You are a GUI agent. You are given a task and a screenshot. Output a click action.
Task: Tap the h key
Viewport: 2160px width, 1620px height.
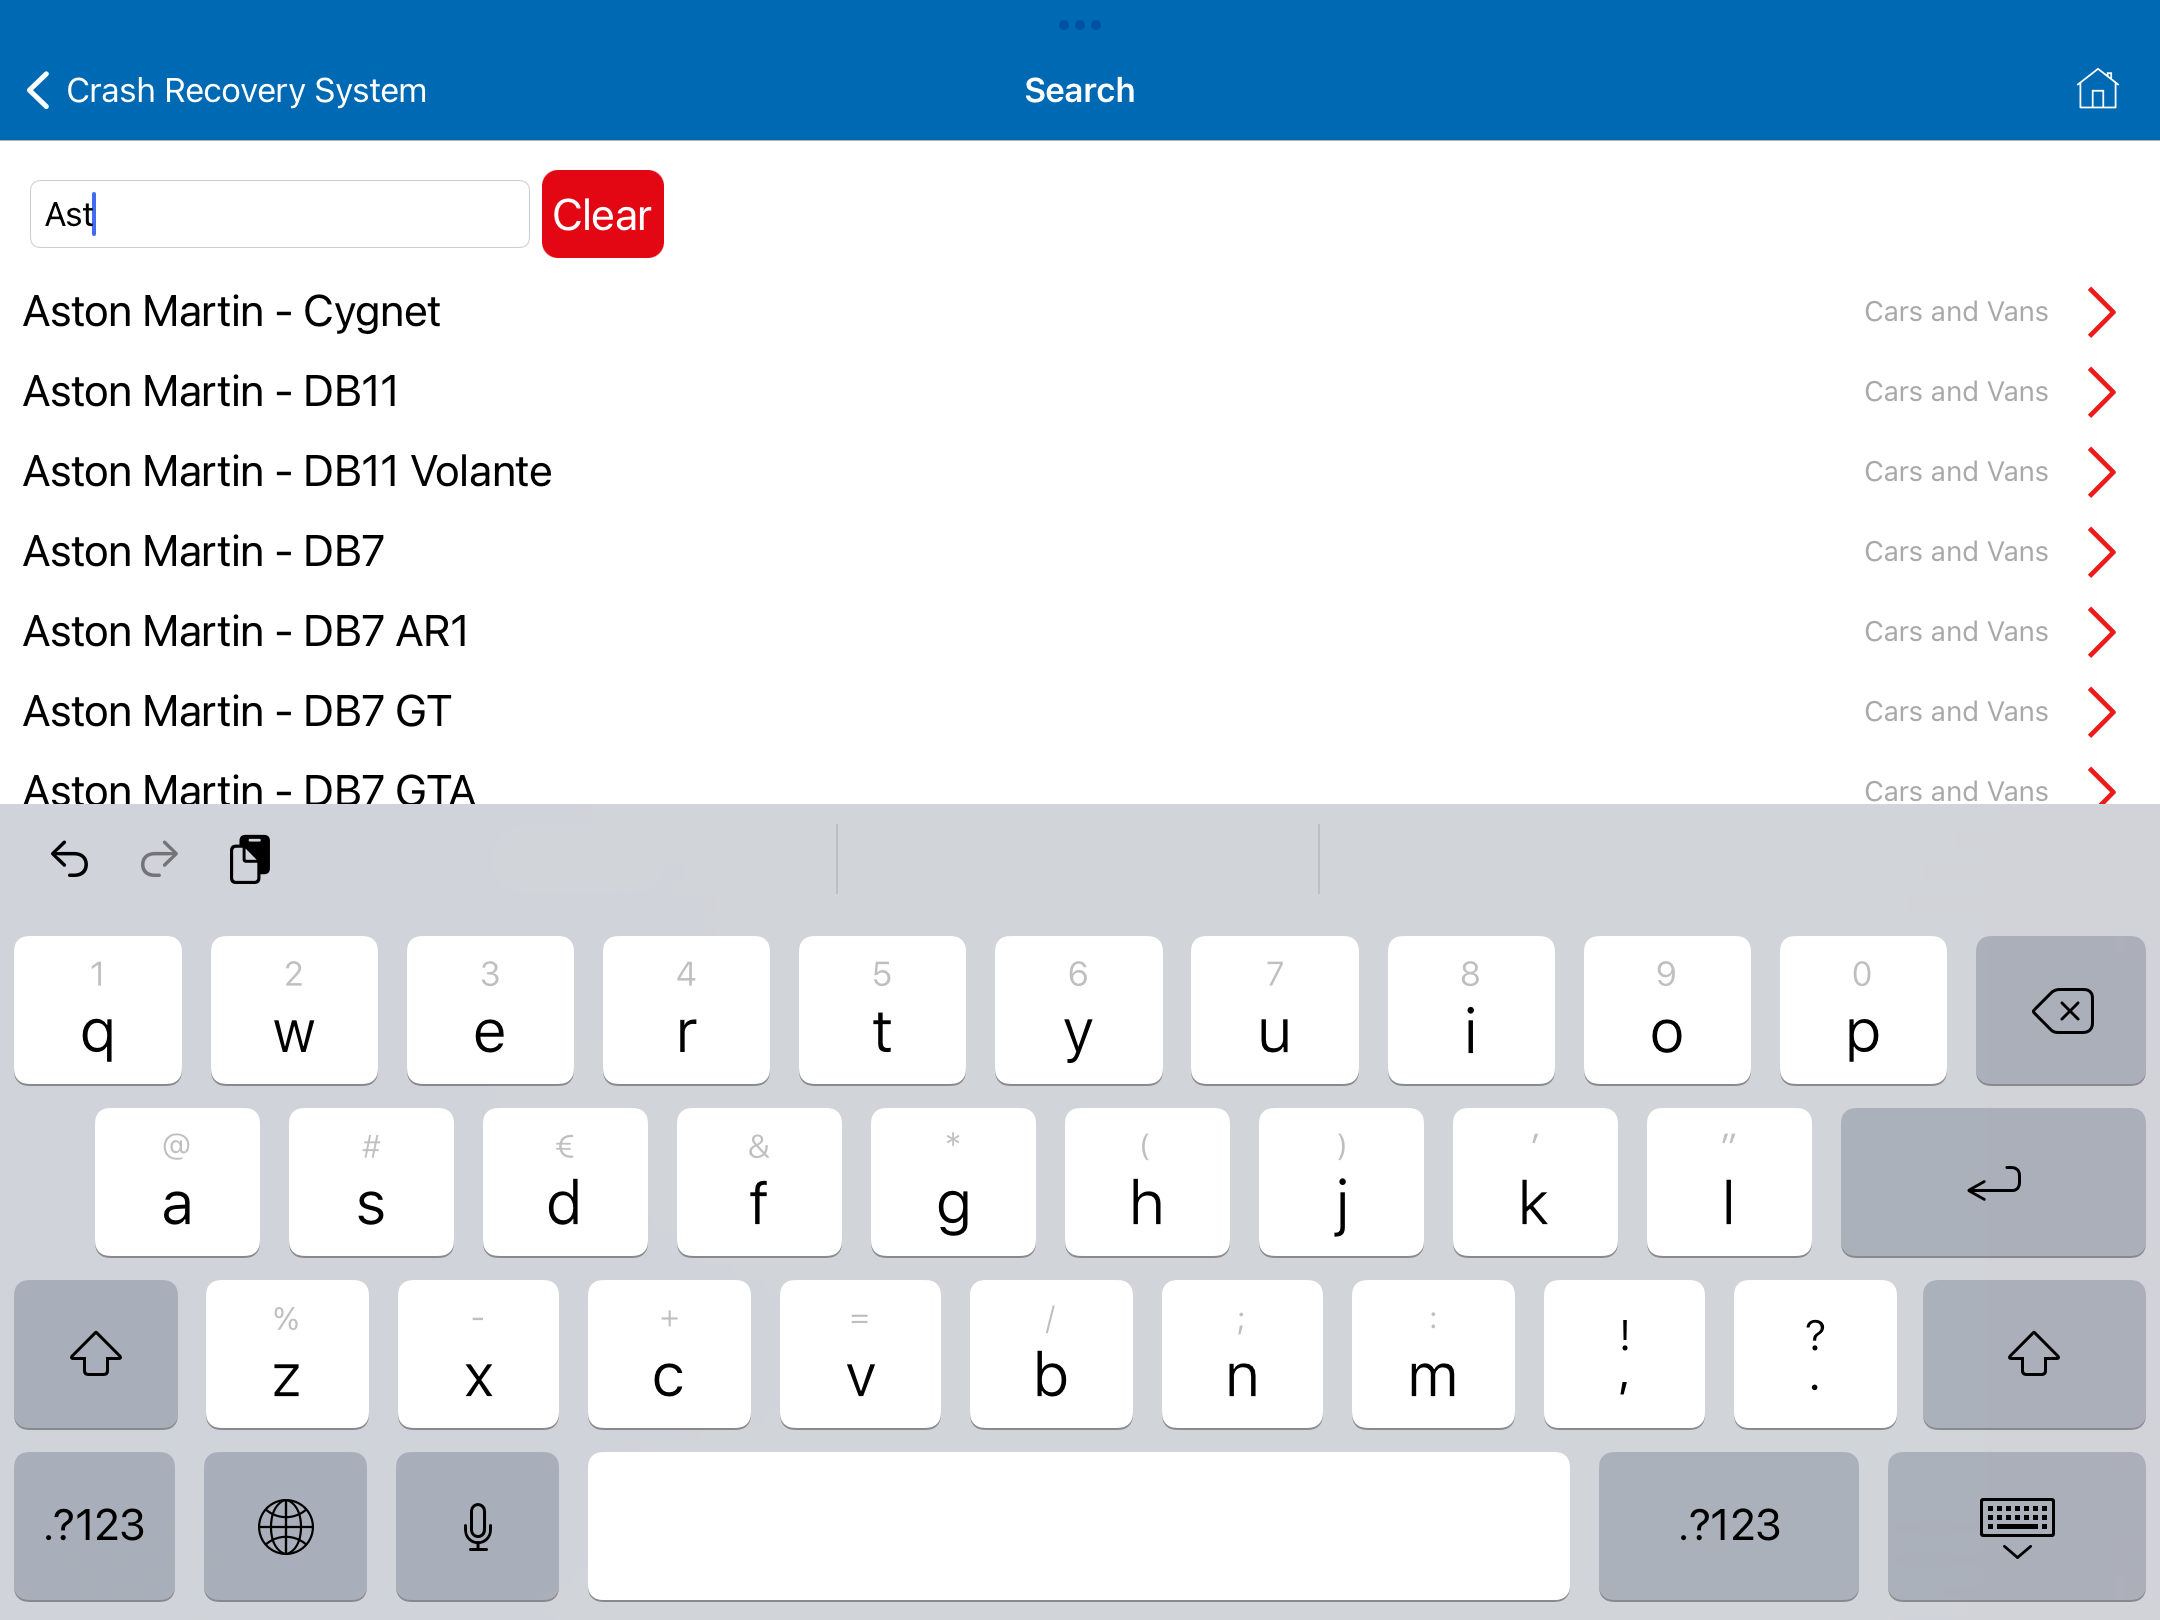pyautogui.click(x=1147, y=1182)
